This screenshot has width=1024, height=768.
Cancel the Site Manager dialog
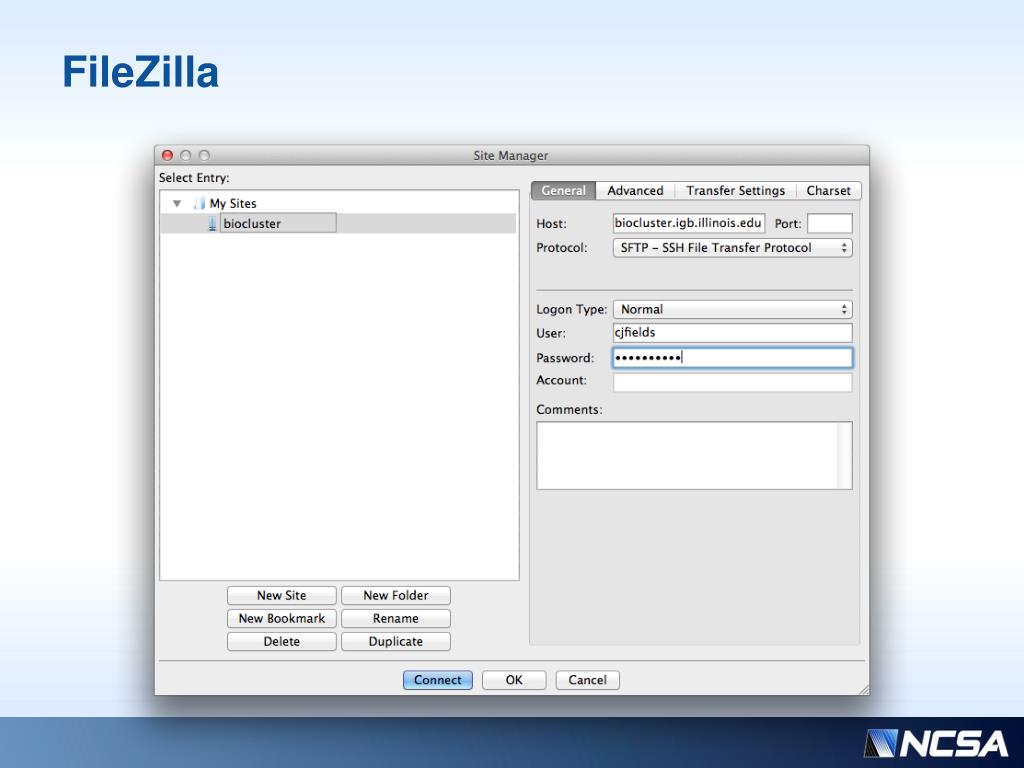coord(588,680)
